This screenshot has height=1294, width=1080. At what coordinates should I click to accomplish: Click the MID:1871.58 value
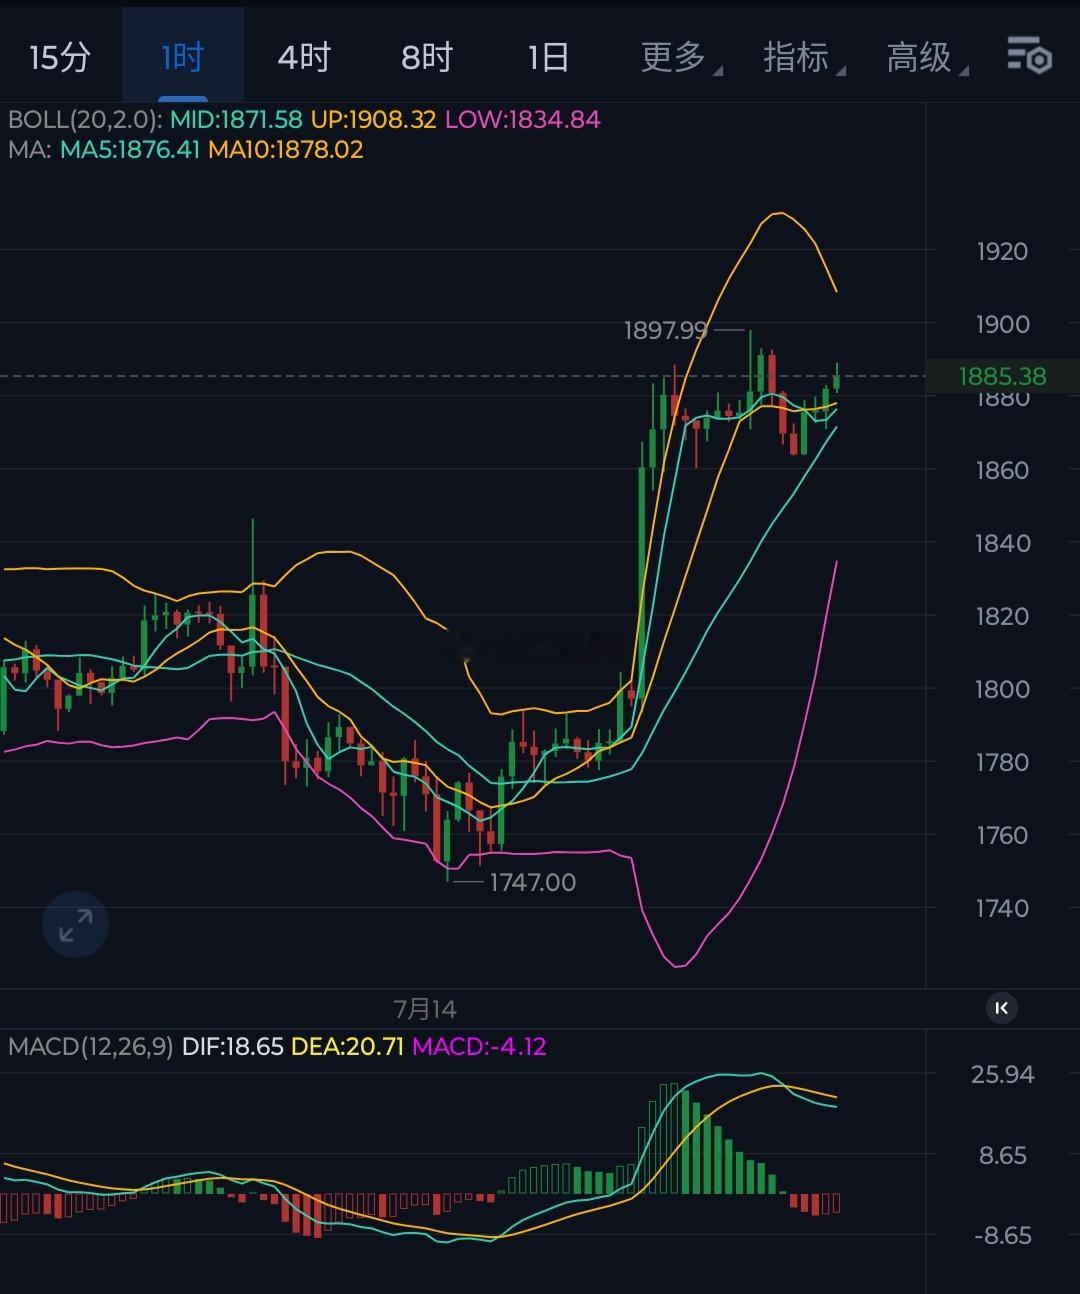point(236,120)
